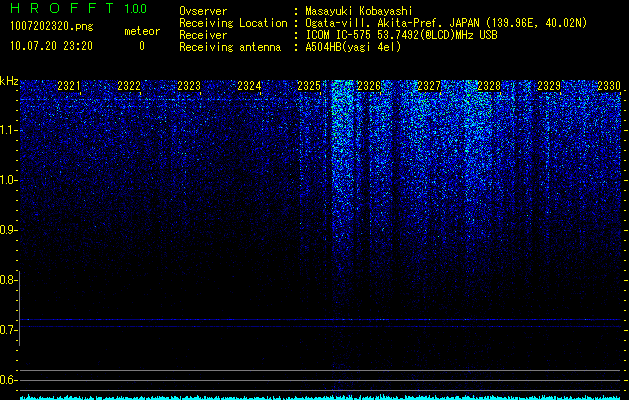Click the meteor label
Screen dimensions: 629x400
(x=142, y=31)
